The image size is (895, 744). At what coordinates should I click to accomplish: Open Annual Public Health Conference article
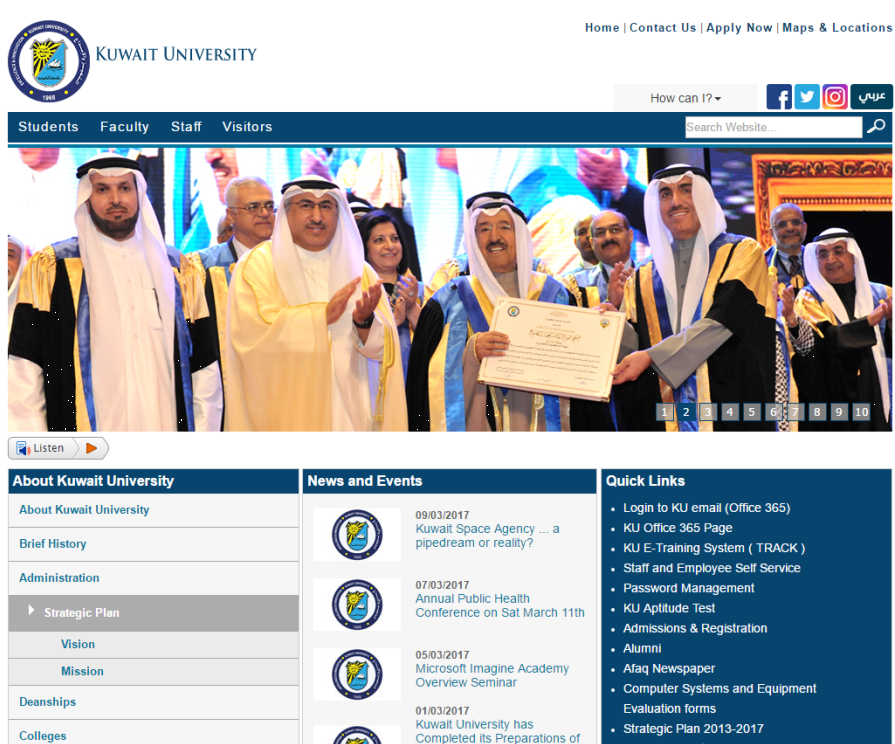pos(500,605)
